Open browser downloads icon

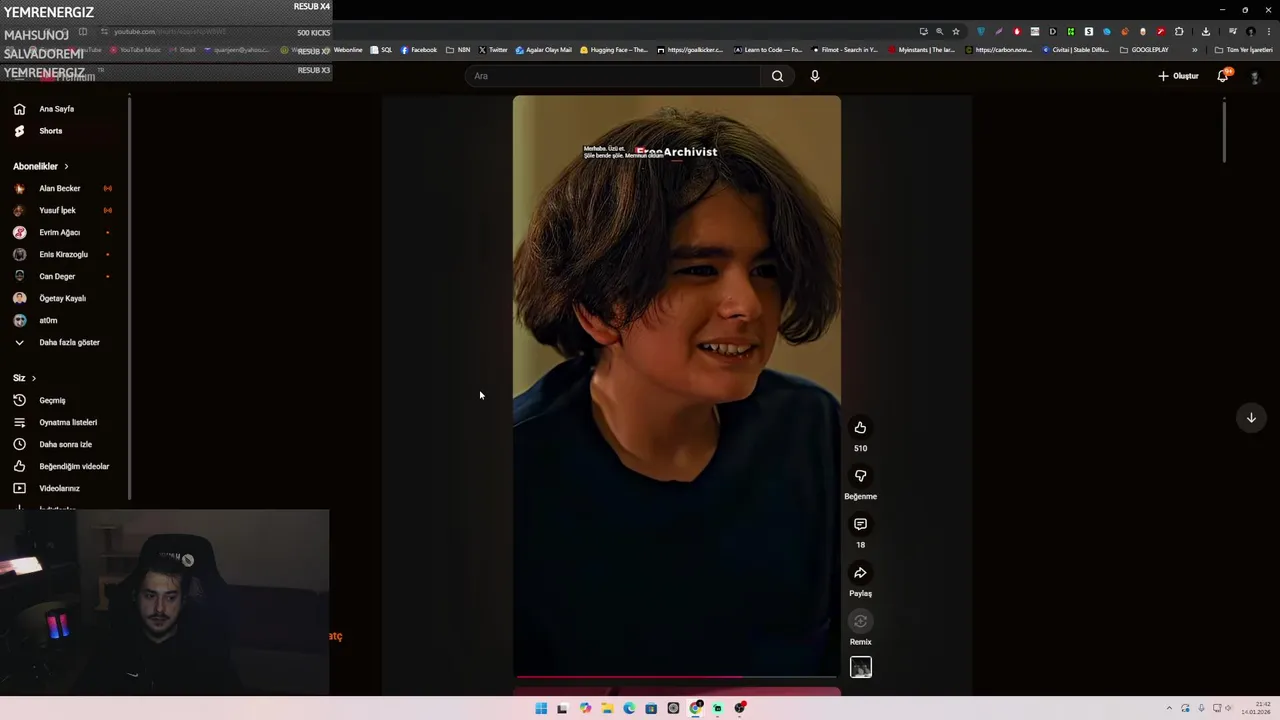point(1206,31)
